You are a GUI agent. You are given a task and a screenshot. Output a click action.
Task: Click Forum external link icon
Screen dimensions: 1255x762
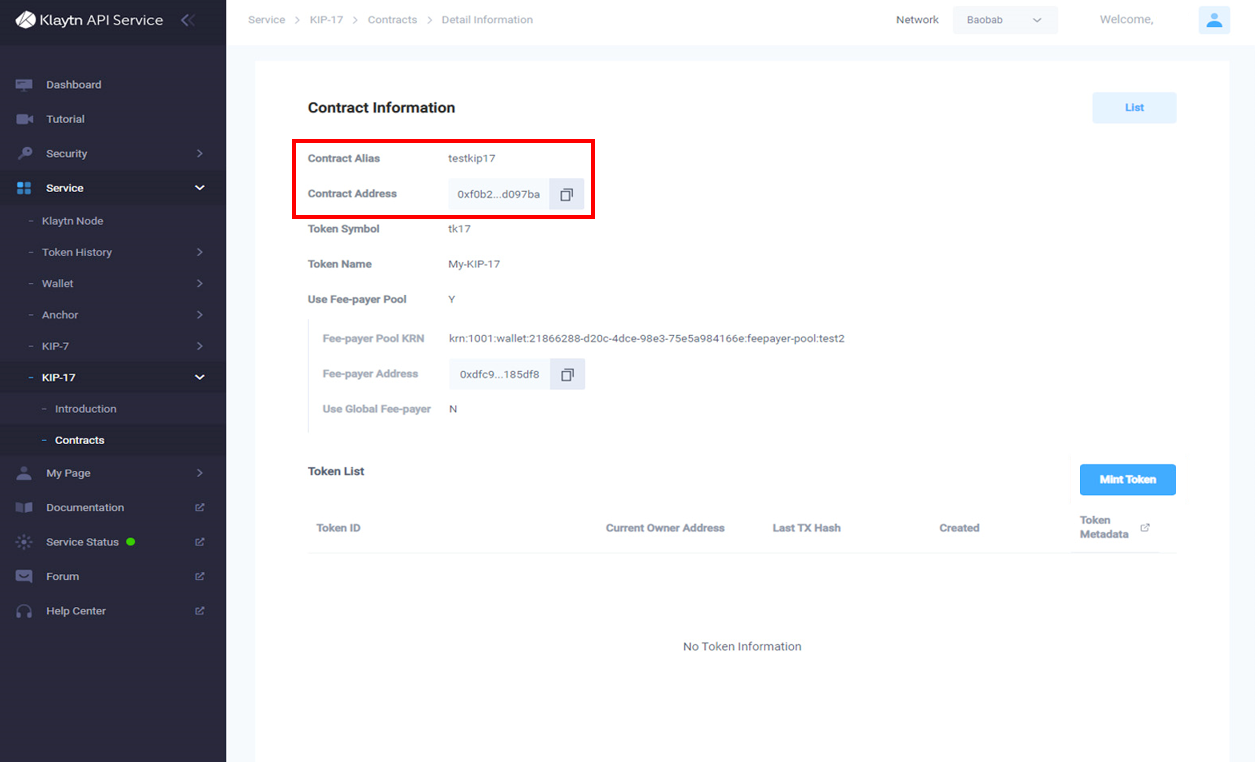(200, 577)
